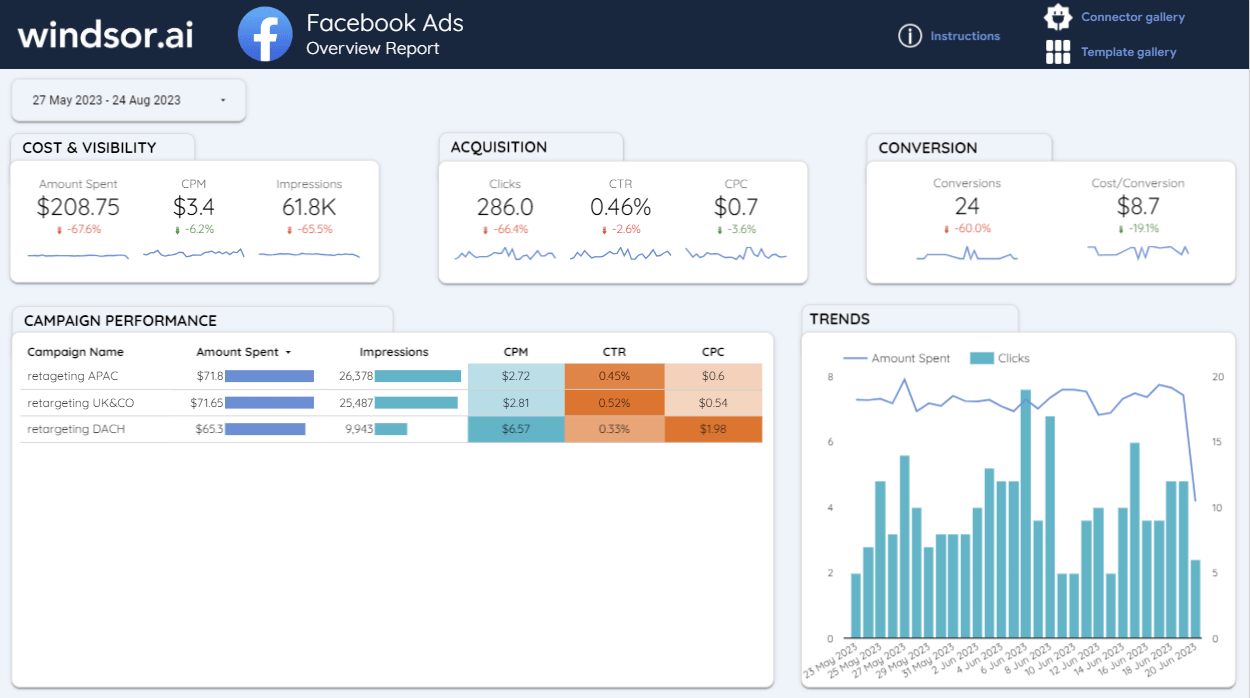Viewport: 1250px width, 698px height.
Task: Select the Trends panel header
Action: [x=838, y=318]
